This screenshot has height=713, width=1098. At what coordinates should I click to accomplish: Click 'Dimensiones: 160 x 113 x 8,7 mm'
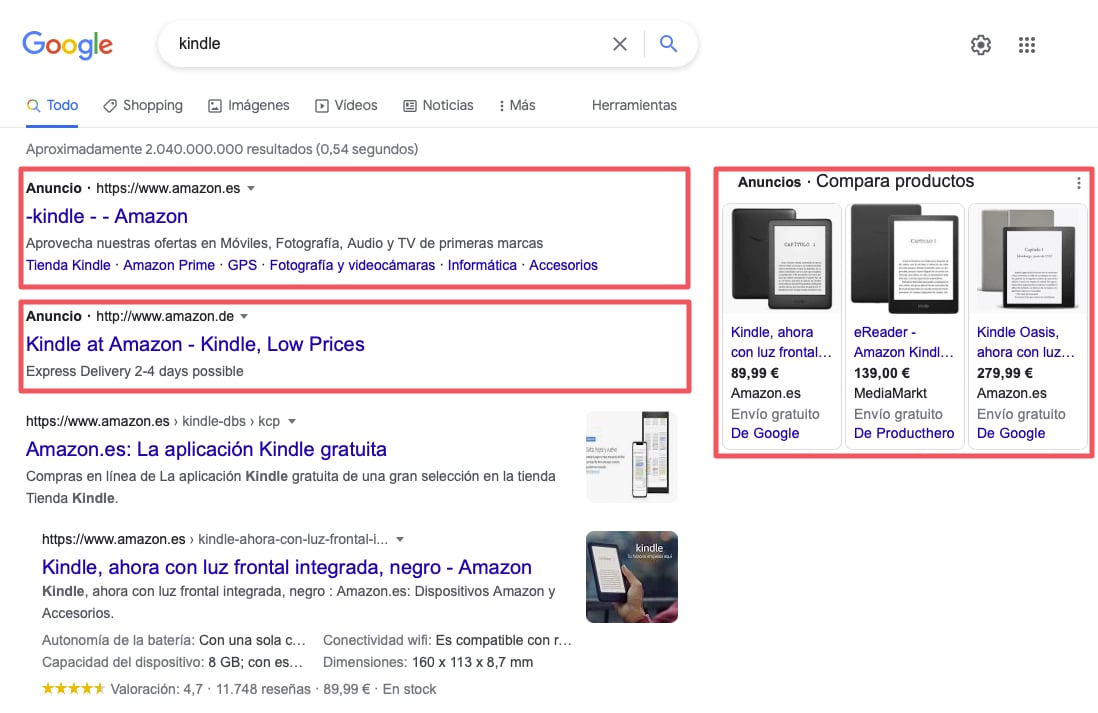click(x=428, y=663)
